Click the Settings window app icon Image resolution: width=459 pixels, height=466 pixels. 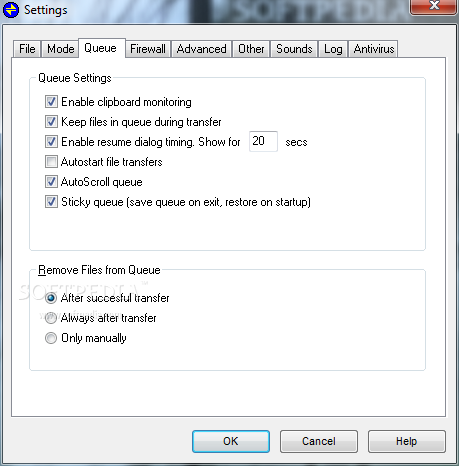(11, 9)
